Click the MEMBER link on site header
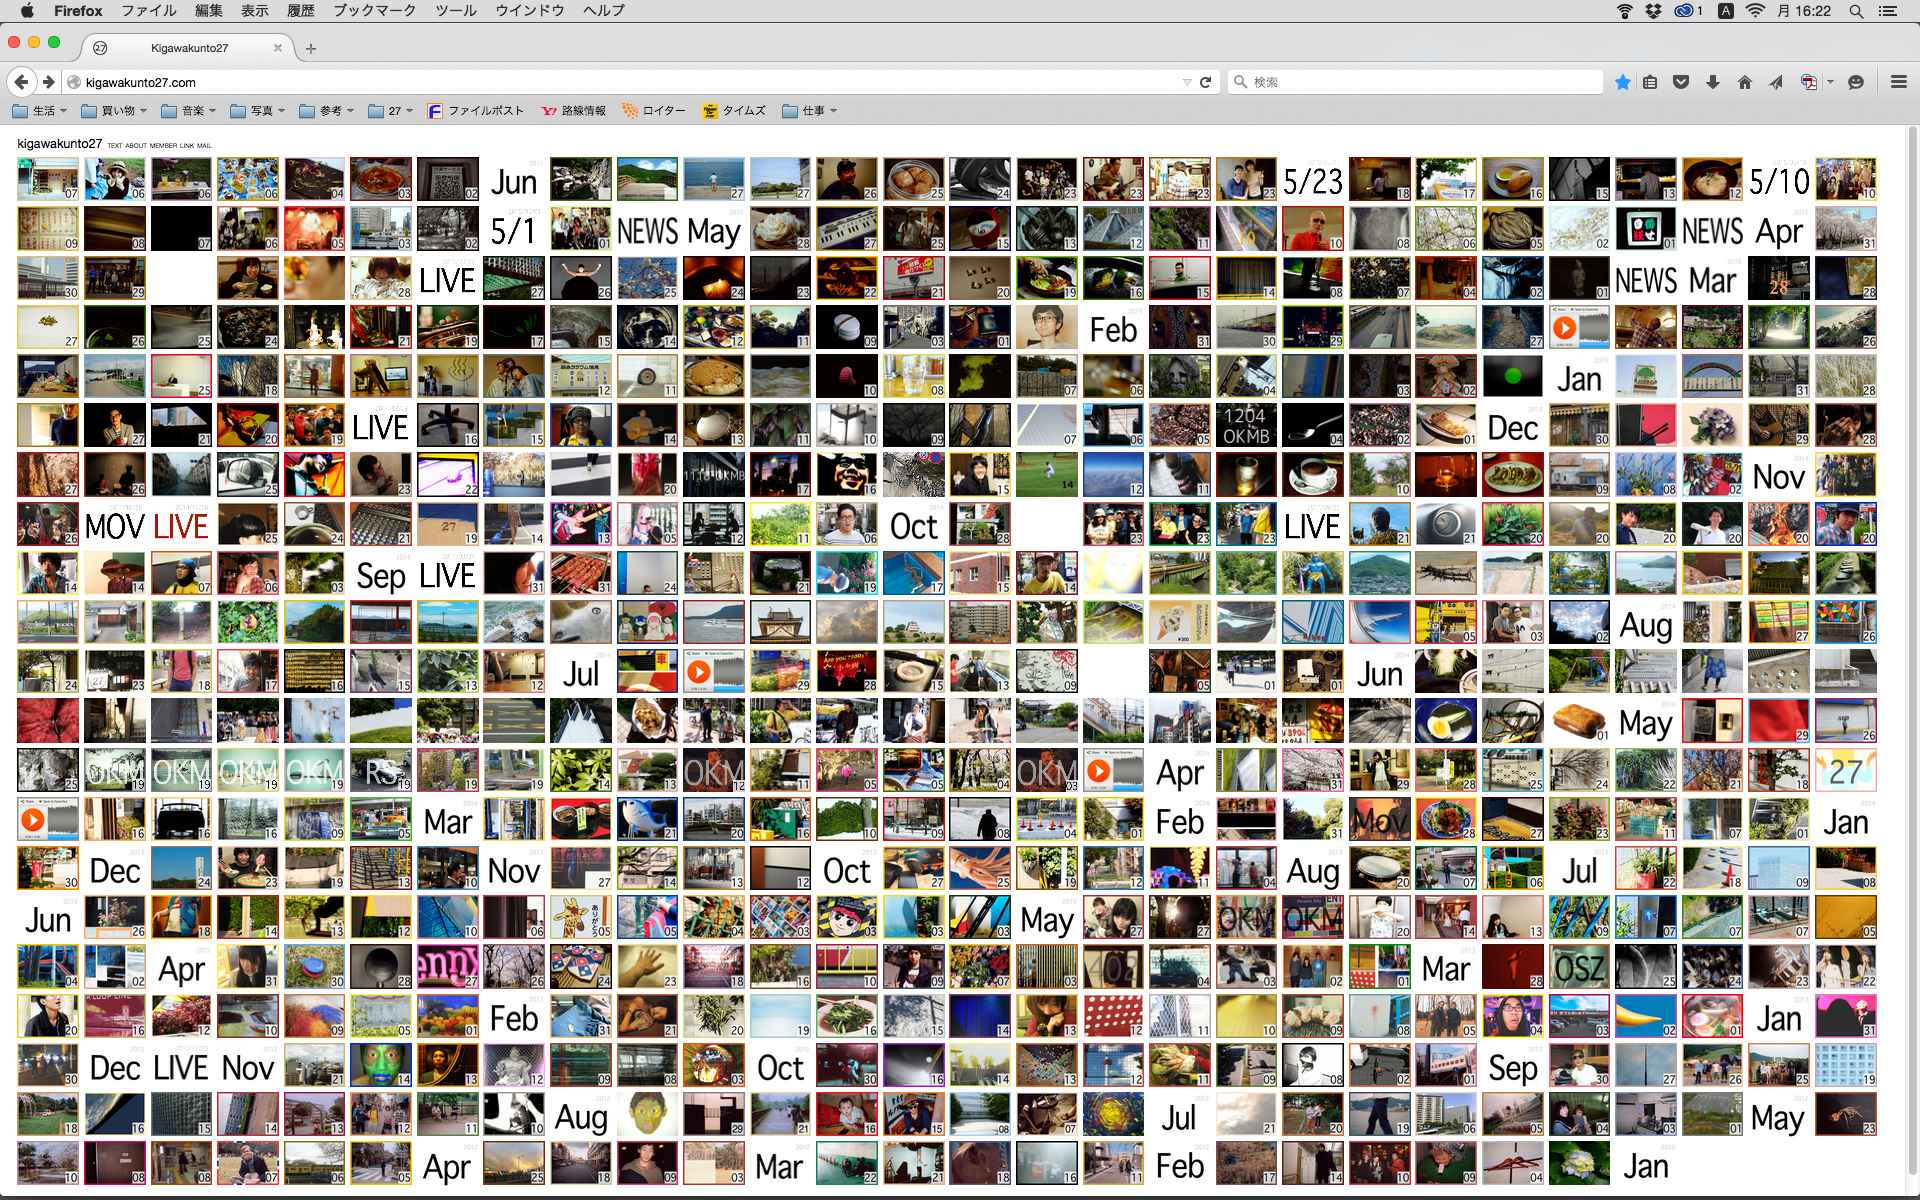 tap(163, 146)
